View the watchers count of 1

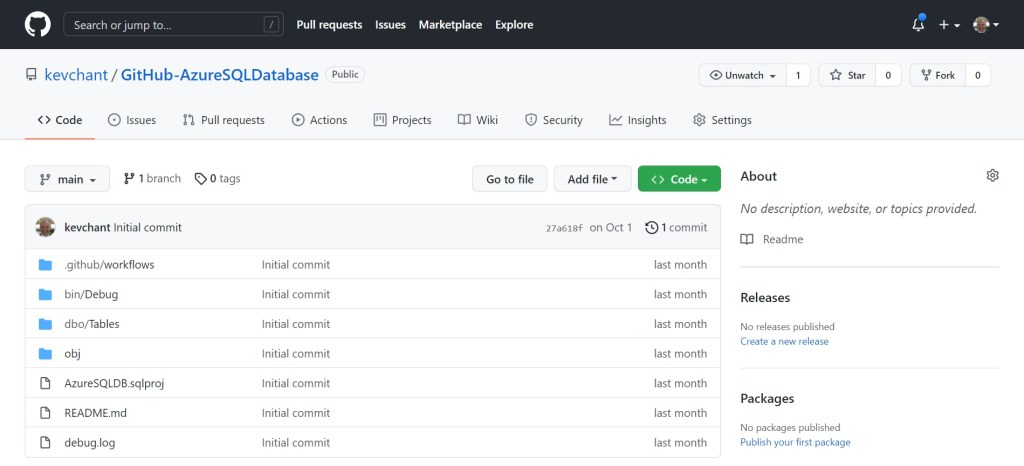click(798, 75)
